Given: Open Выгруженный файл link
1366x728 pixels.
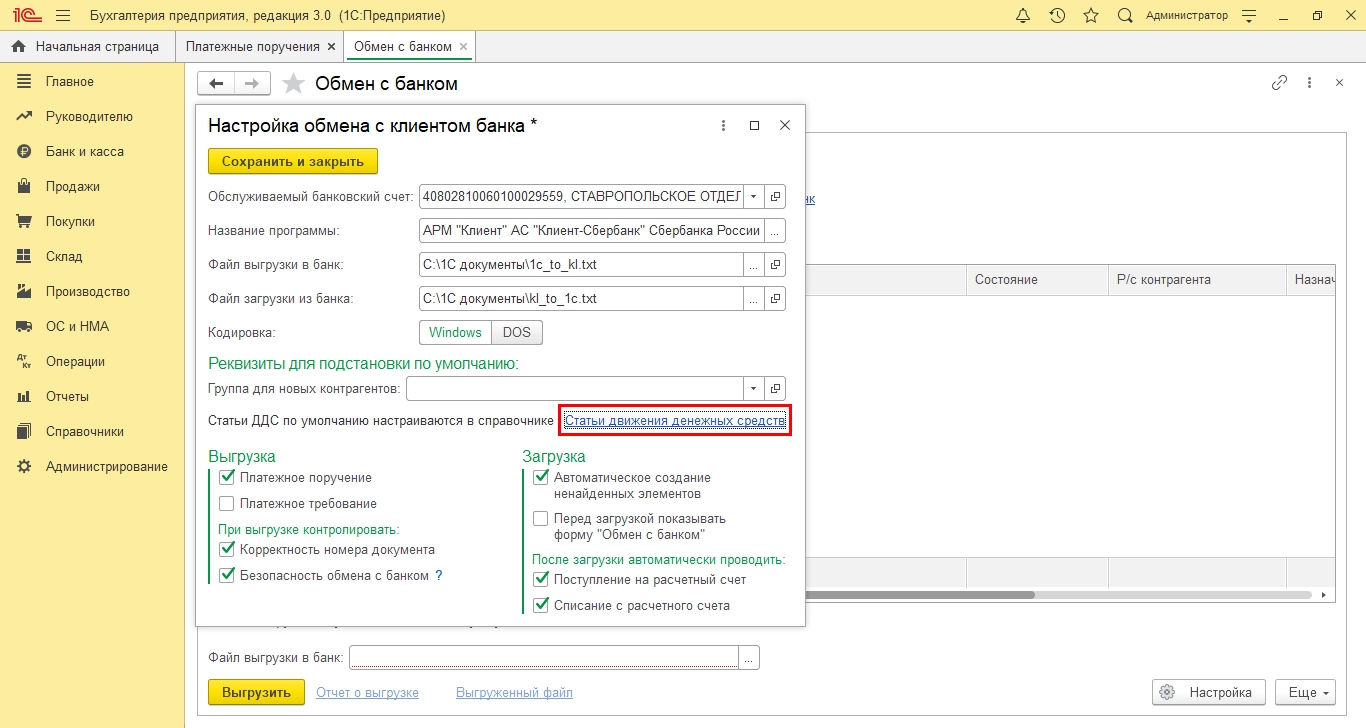Looking at the screenshot, I should [x=514, y=692].
